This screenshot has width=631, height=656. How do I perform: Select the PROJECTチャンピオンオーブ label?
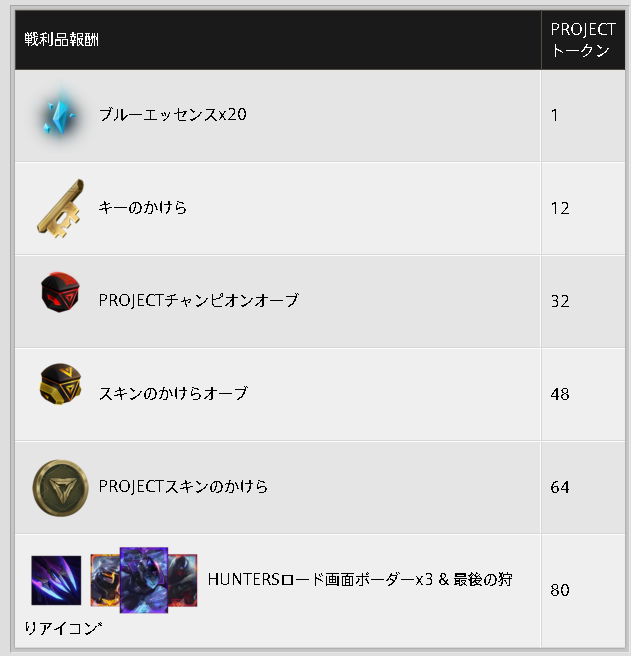198,300
